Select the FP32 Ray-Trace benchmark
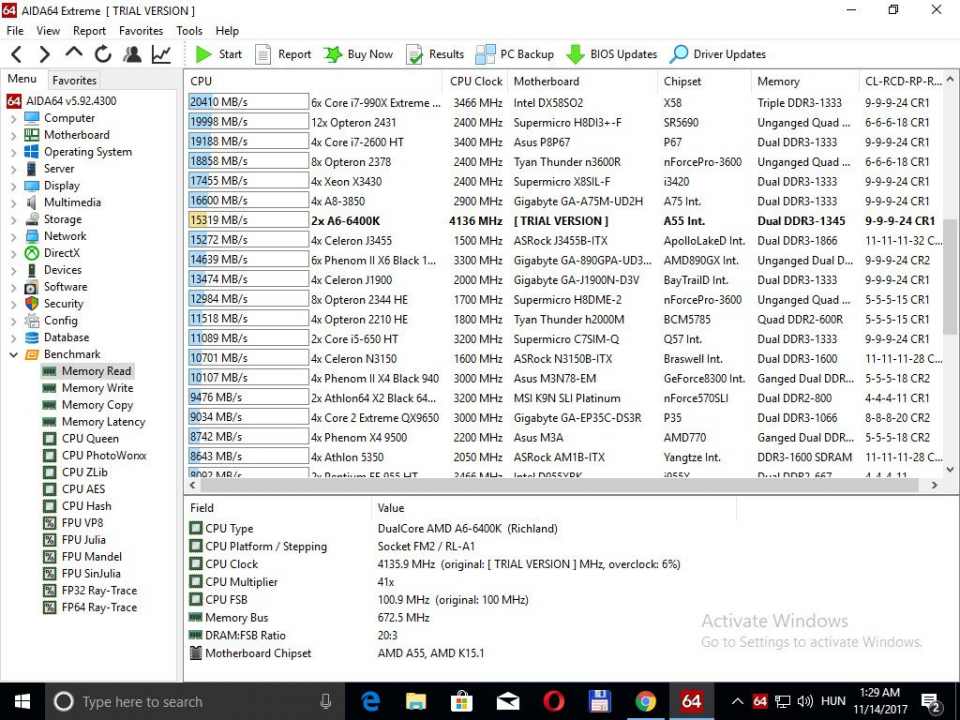Viewport: 960px width, 720px height. point(99,591)
